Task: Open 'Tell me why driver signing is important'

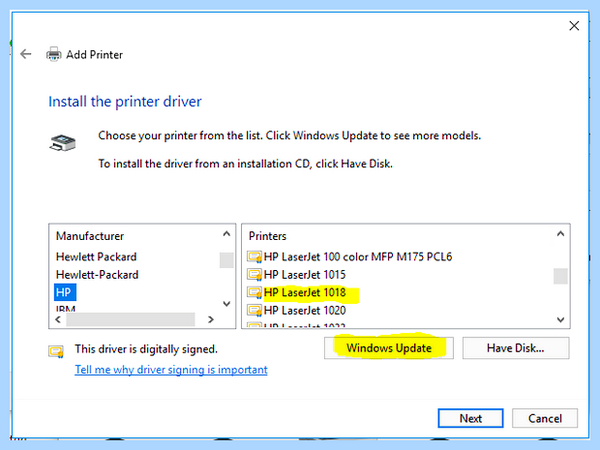Action: tap(171, 370)
